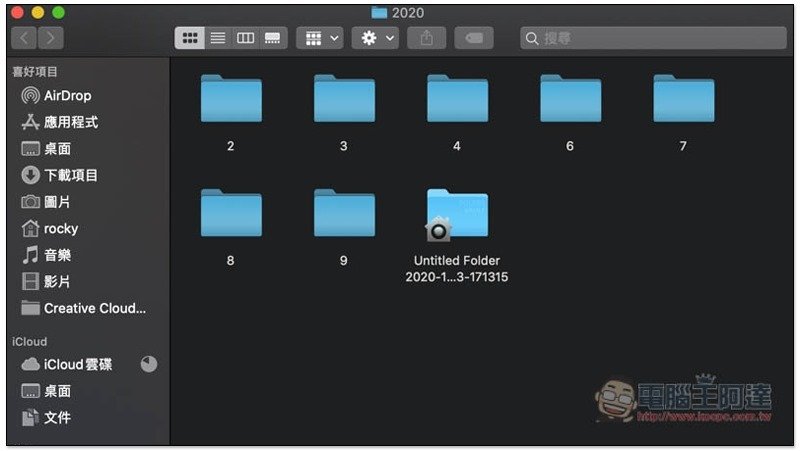Switch to column view mode

[245, 38]
